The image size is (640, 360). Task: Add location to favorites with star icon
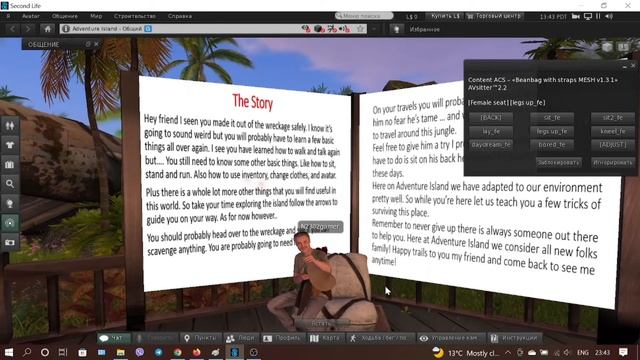pyautogui.click(x=360, y=29)
